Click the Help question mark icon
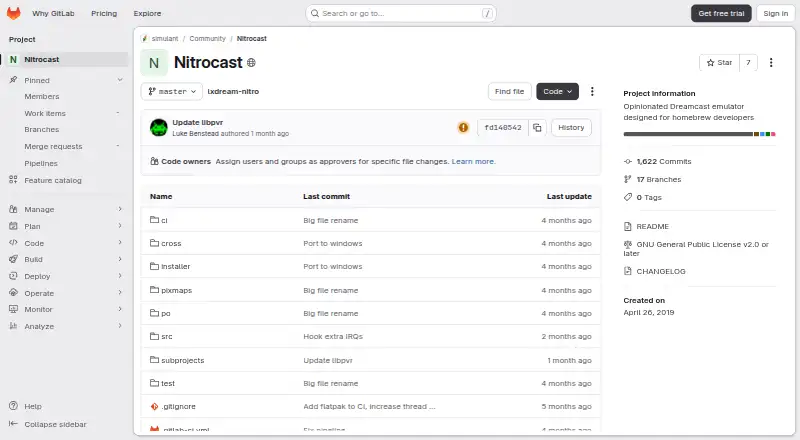 [x=13, y=406]
